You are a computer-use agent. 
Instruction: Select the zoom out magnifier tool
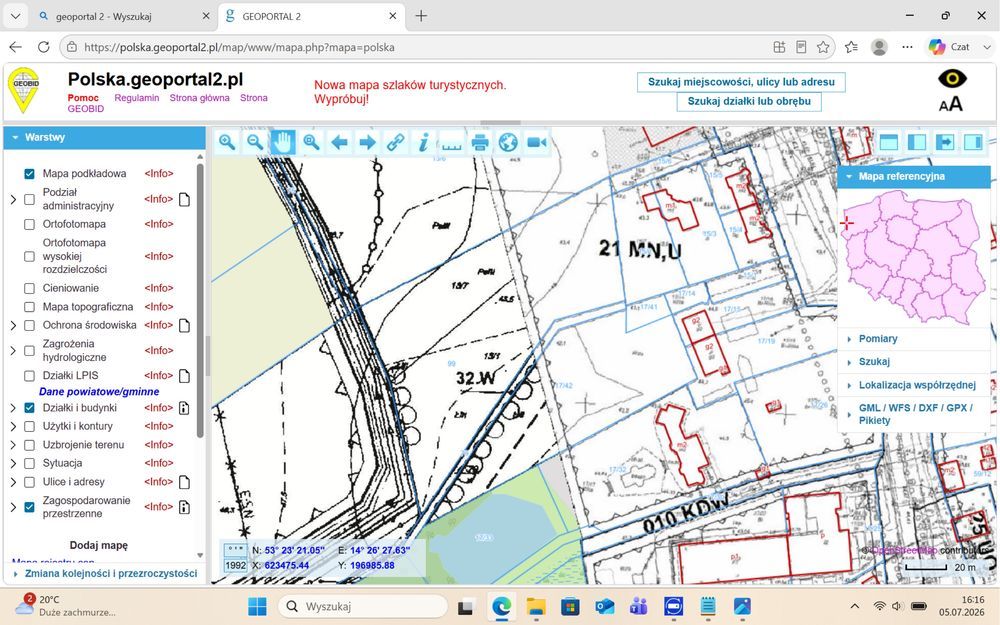click(254, 142)
